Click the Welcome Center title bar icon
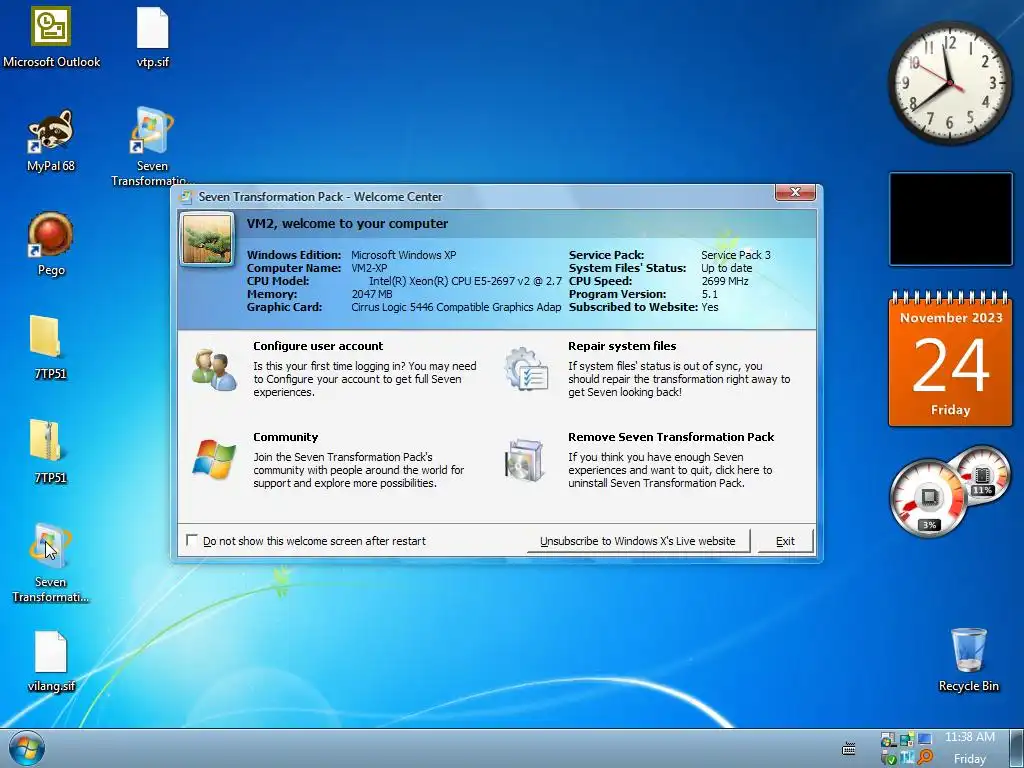 (186, 197)
